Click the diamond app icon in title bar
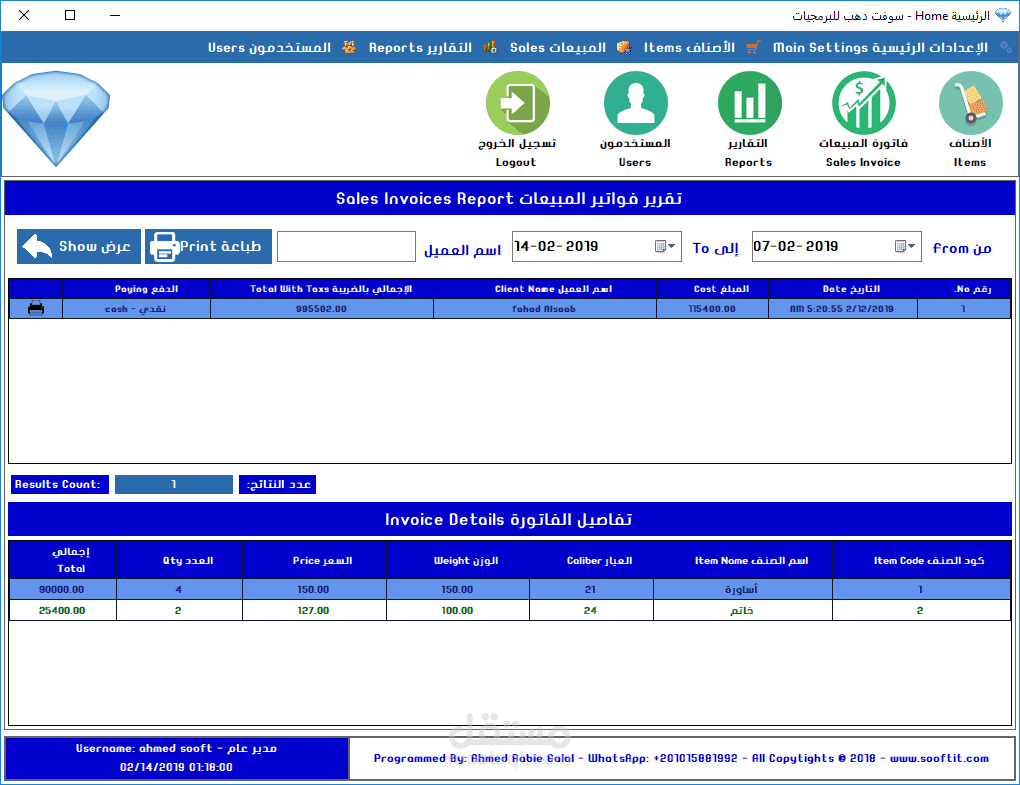The height and width of the screenshot is (785, 1020). pos(1003,15)
